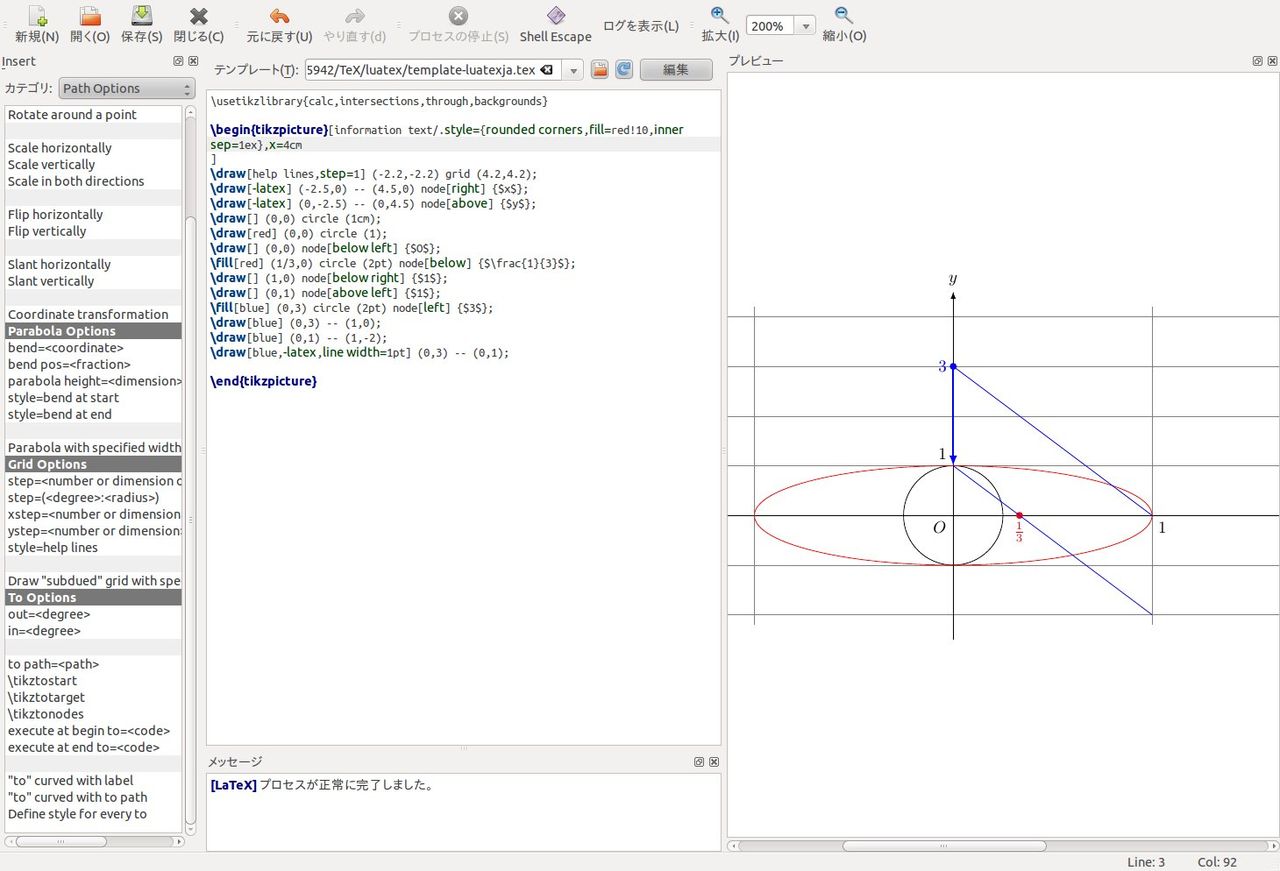The height and width of the screenshot is (871, 1280).
Task: Zoom out with 縮小(O)
Action: [844, 25]
